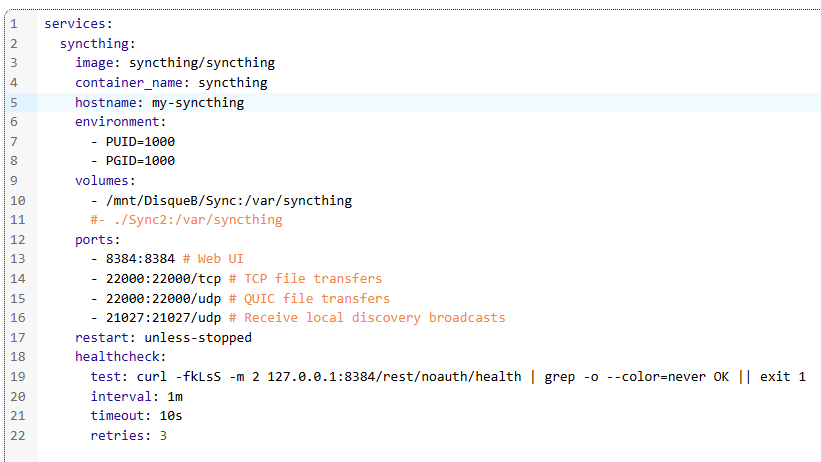
Task: Click the 'services:' key on line 1
Action: 78,24
